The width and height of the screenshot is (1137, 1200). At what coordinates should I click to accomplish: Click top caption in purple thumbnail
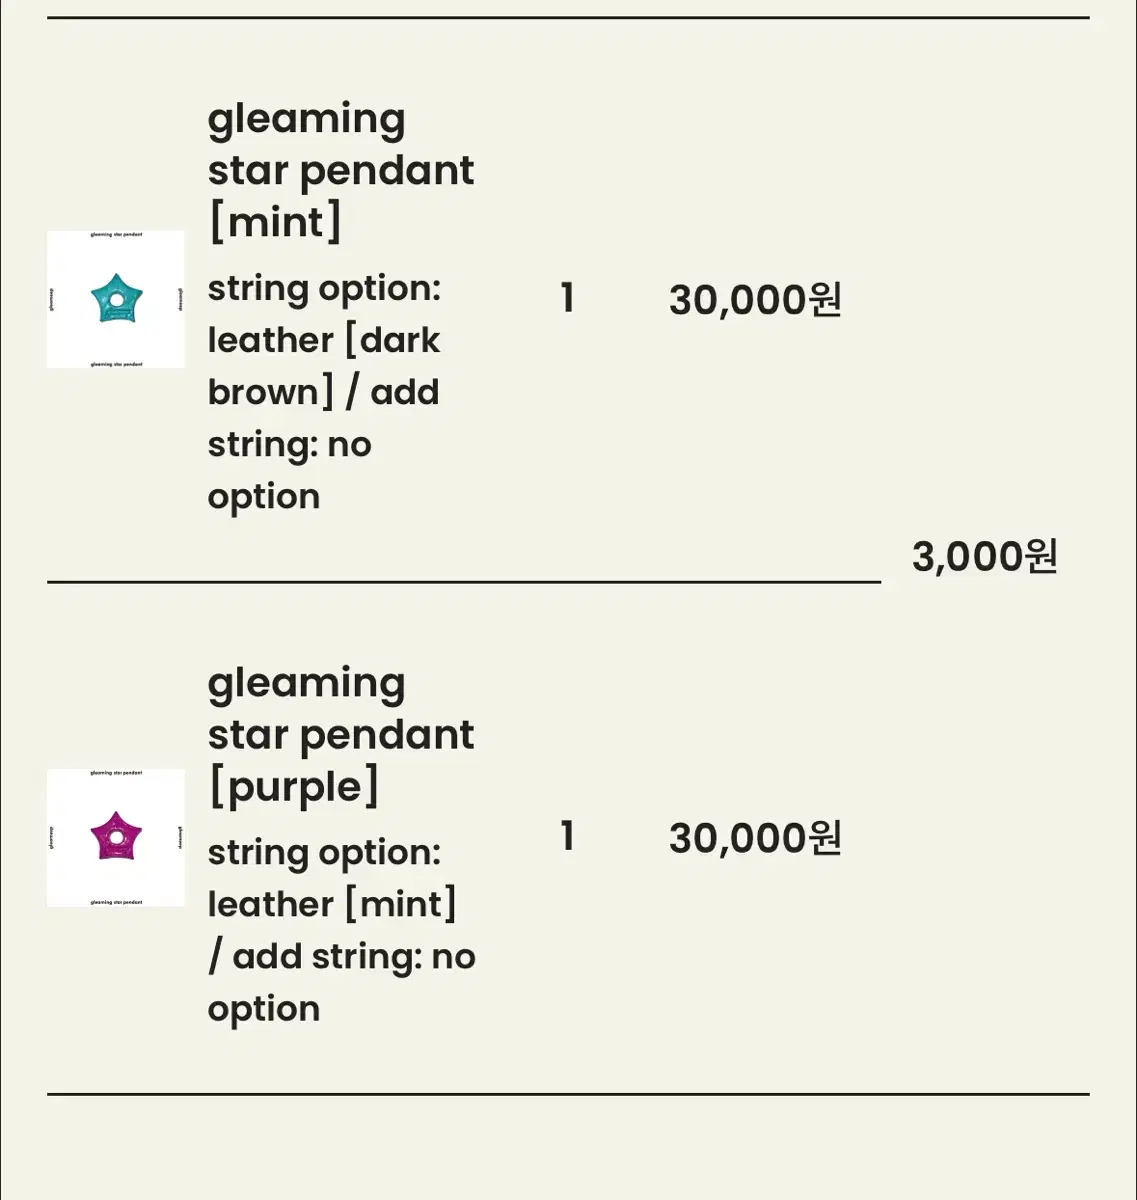coord(116,773)
